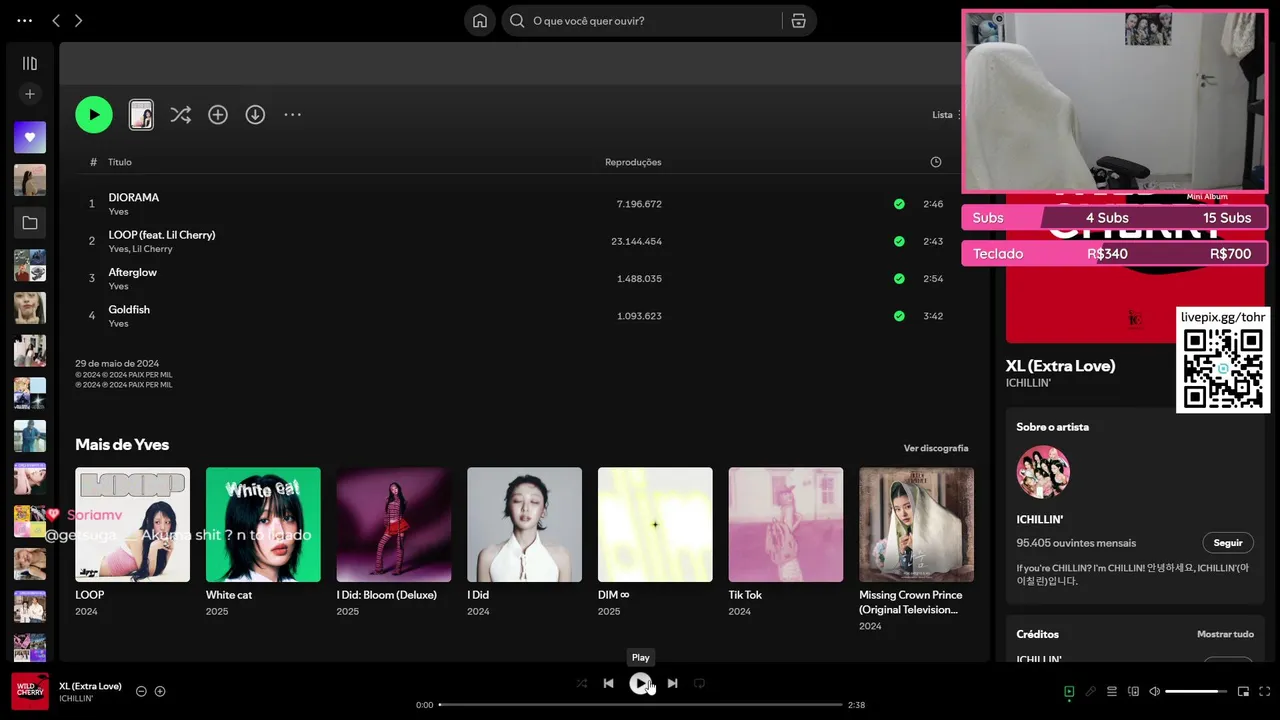1280x720 pixels.
Task: Toggle the saved checkmark for Afterglow
Action: tap(899, 279)
